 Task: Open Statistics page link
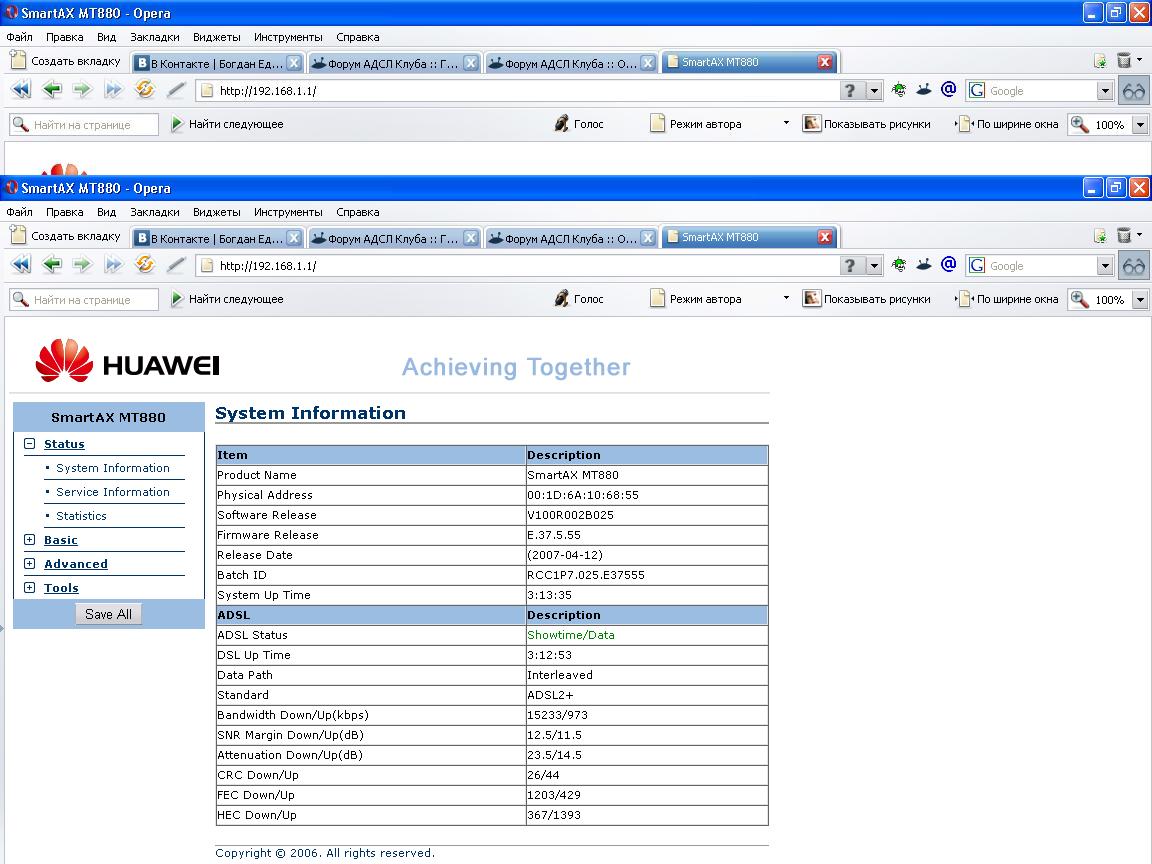coord(81,516)
